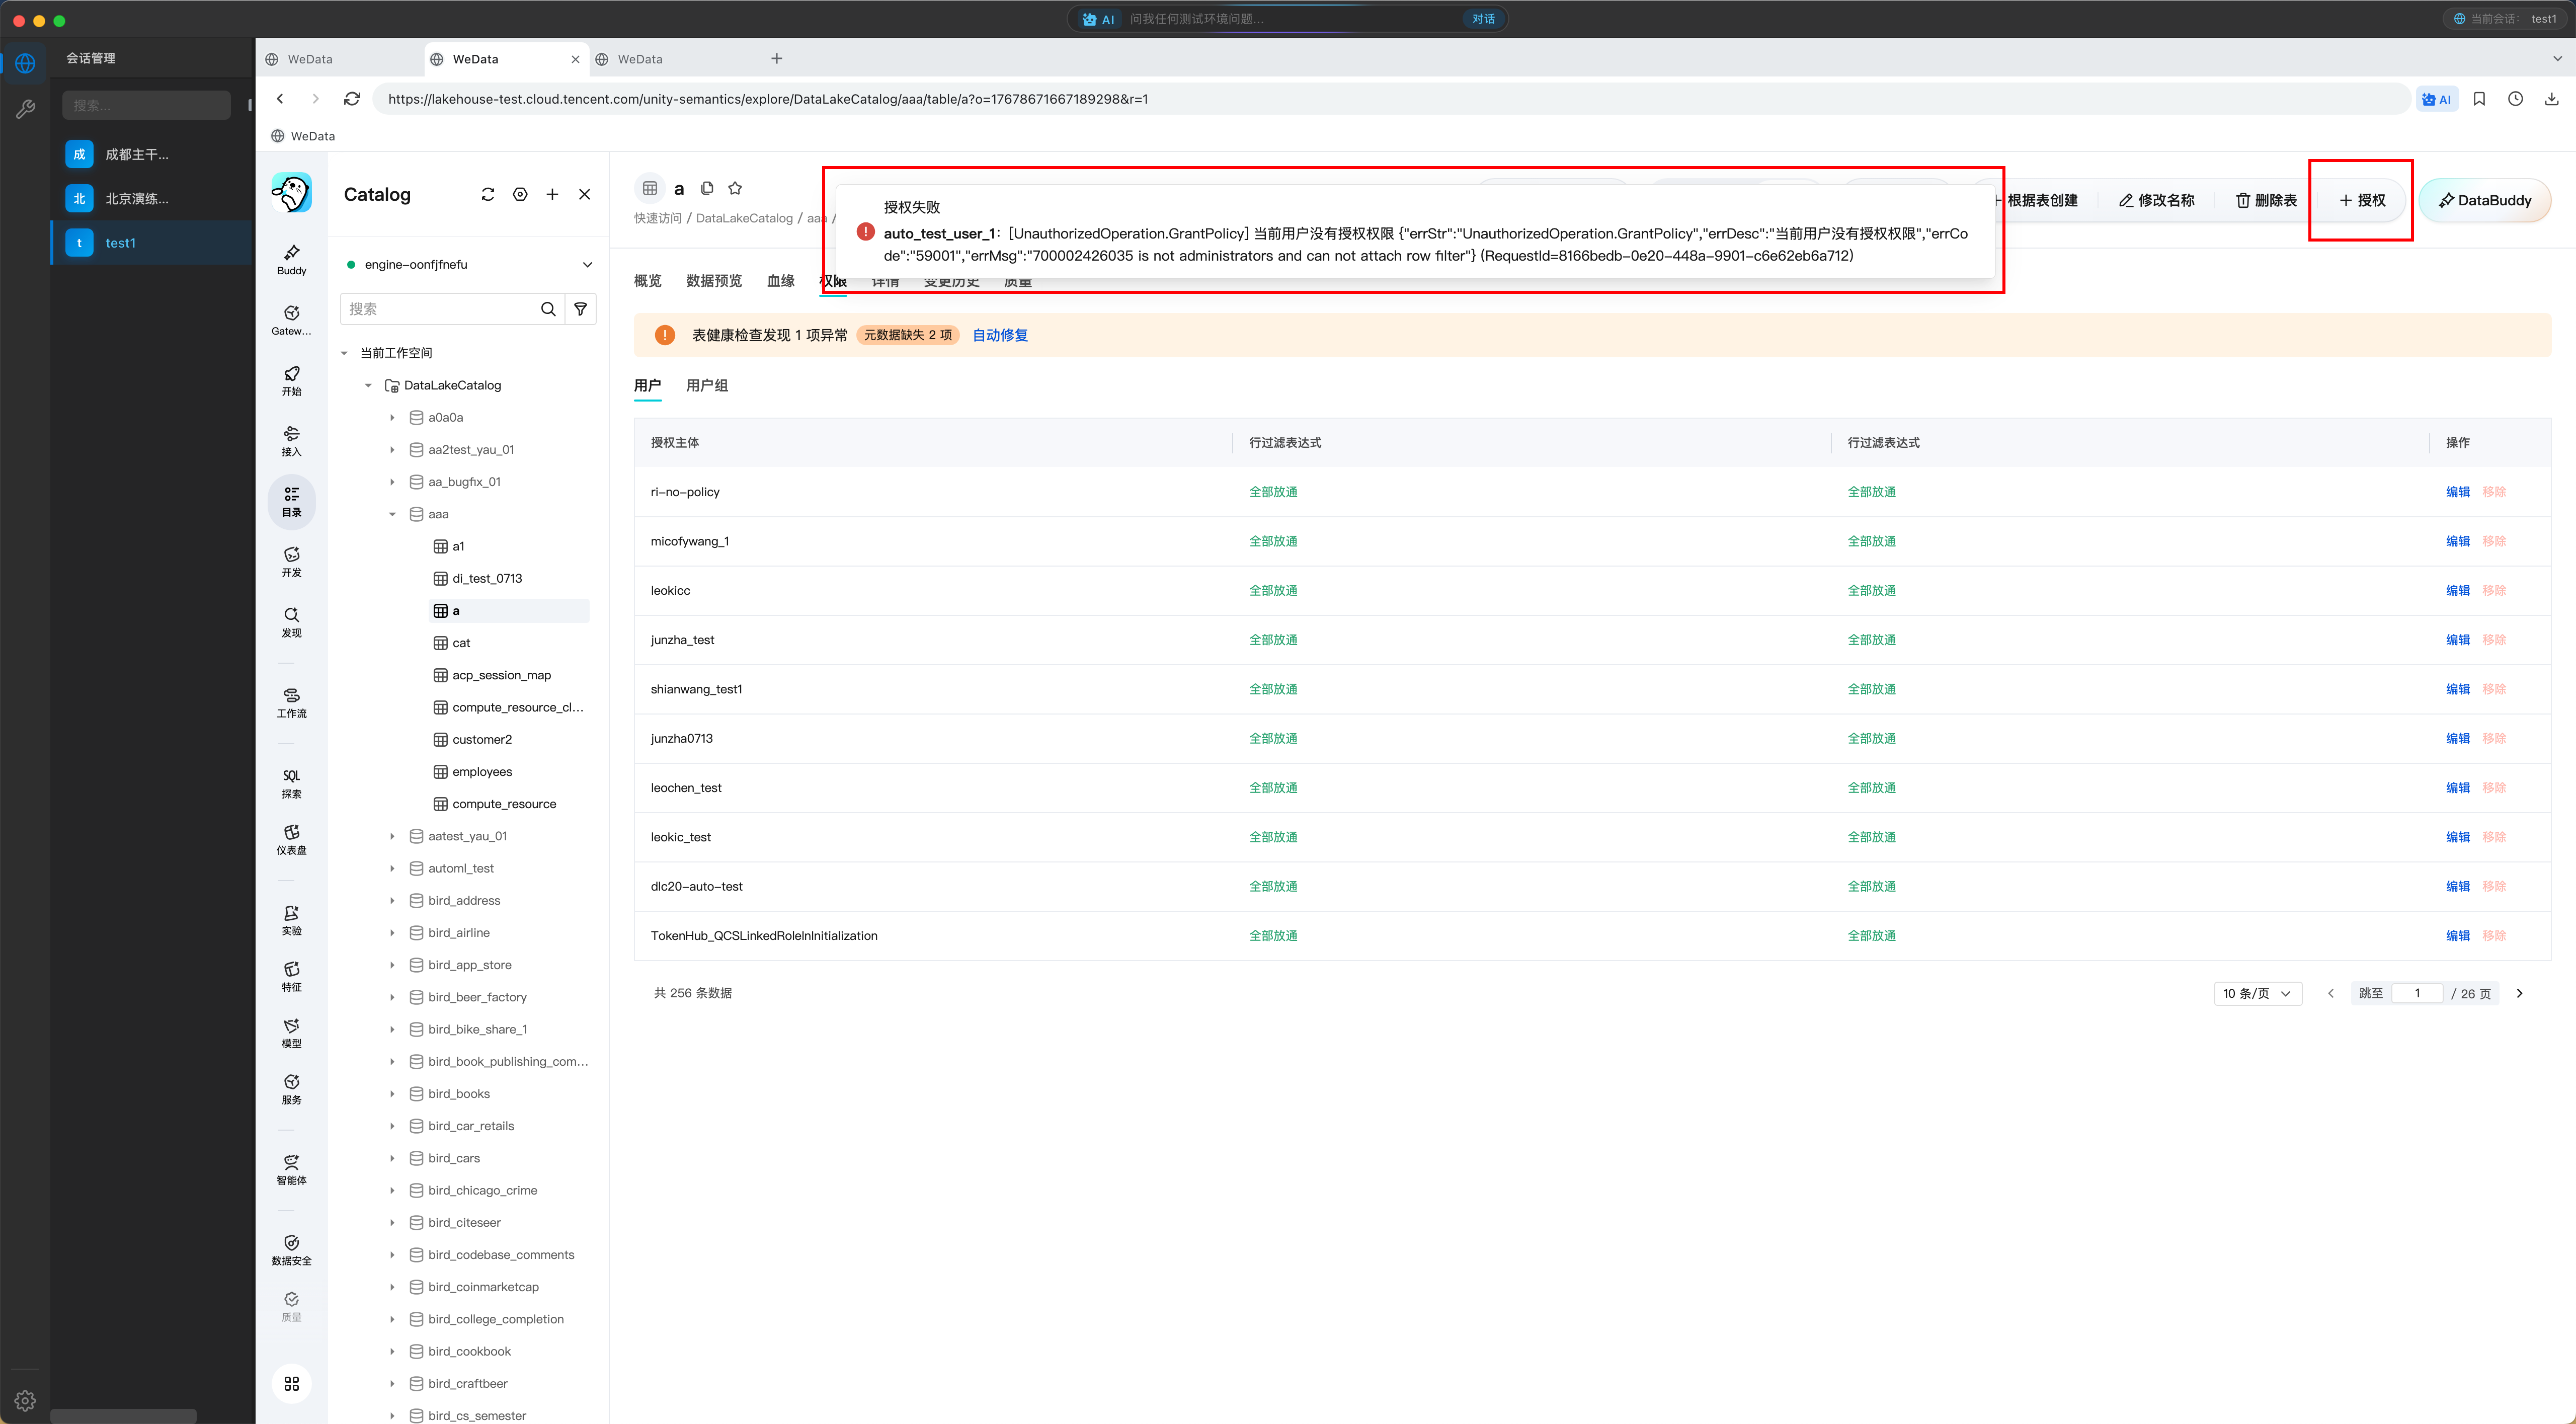This screenshot has width=2576, height=1424.
Task: Open Catalog settings gear
Action: click(x=520, y=194)
